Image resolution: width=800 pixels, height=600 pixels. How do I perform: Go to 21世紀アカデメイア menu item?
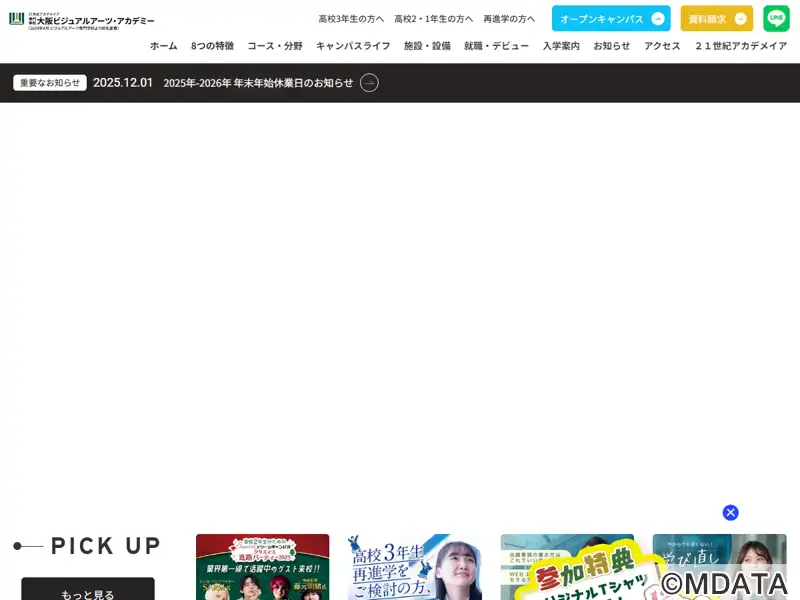tap(741, 46)
